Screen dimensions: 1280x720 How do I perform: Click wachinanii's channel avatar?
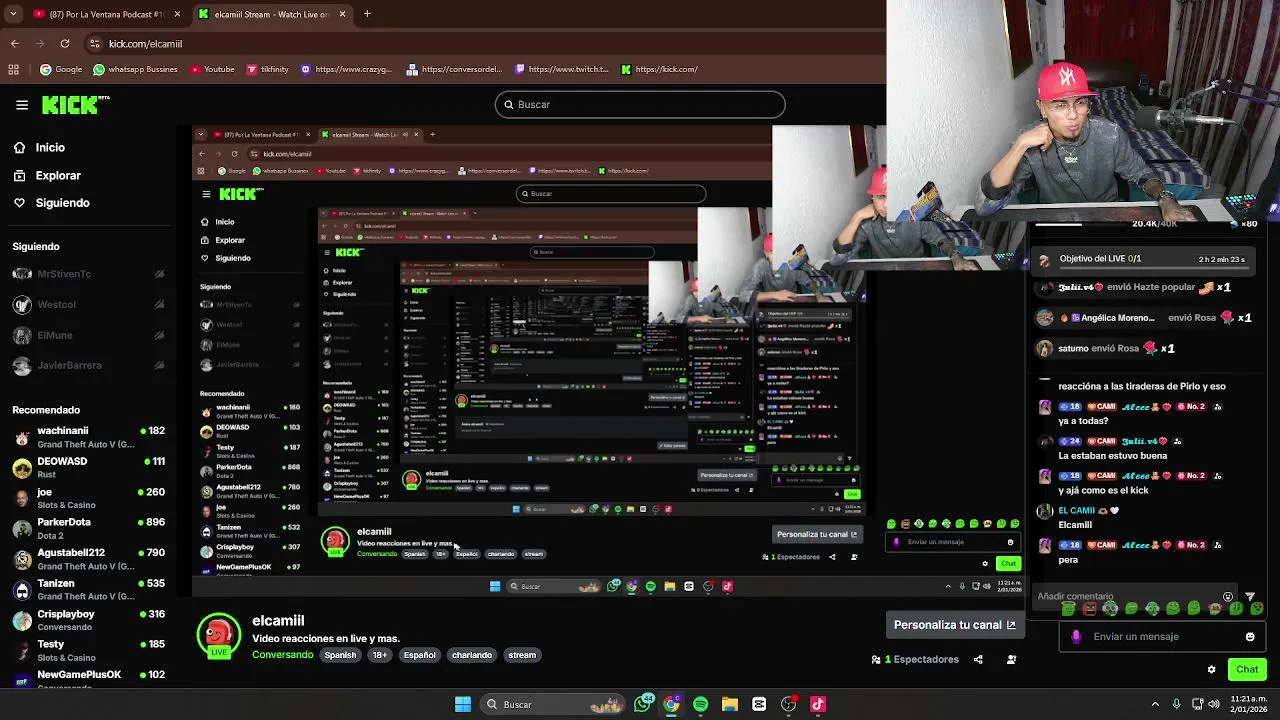click(x=22, y=437)
